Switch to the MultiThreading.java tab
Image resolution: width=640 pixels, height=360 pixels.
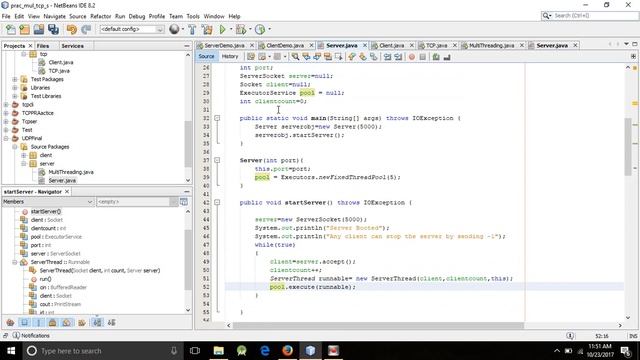(491, 45)
